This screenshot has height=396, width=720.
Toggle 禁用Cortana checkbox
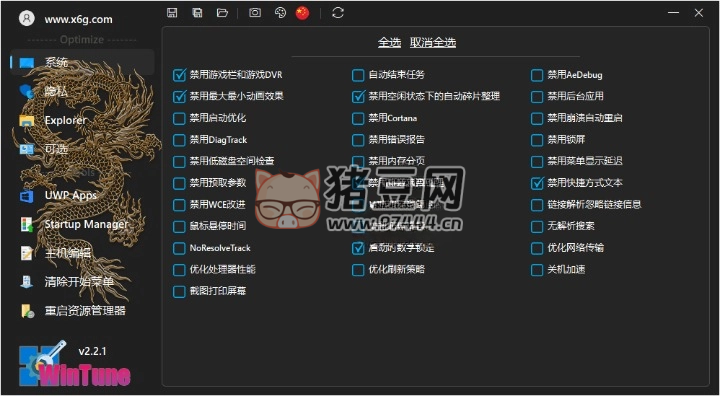358,119
